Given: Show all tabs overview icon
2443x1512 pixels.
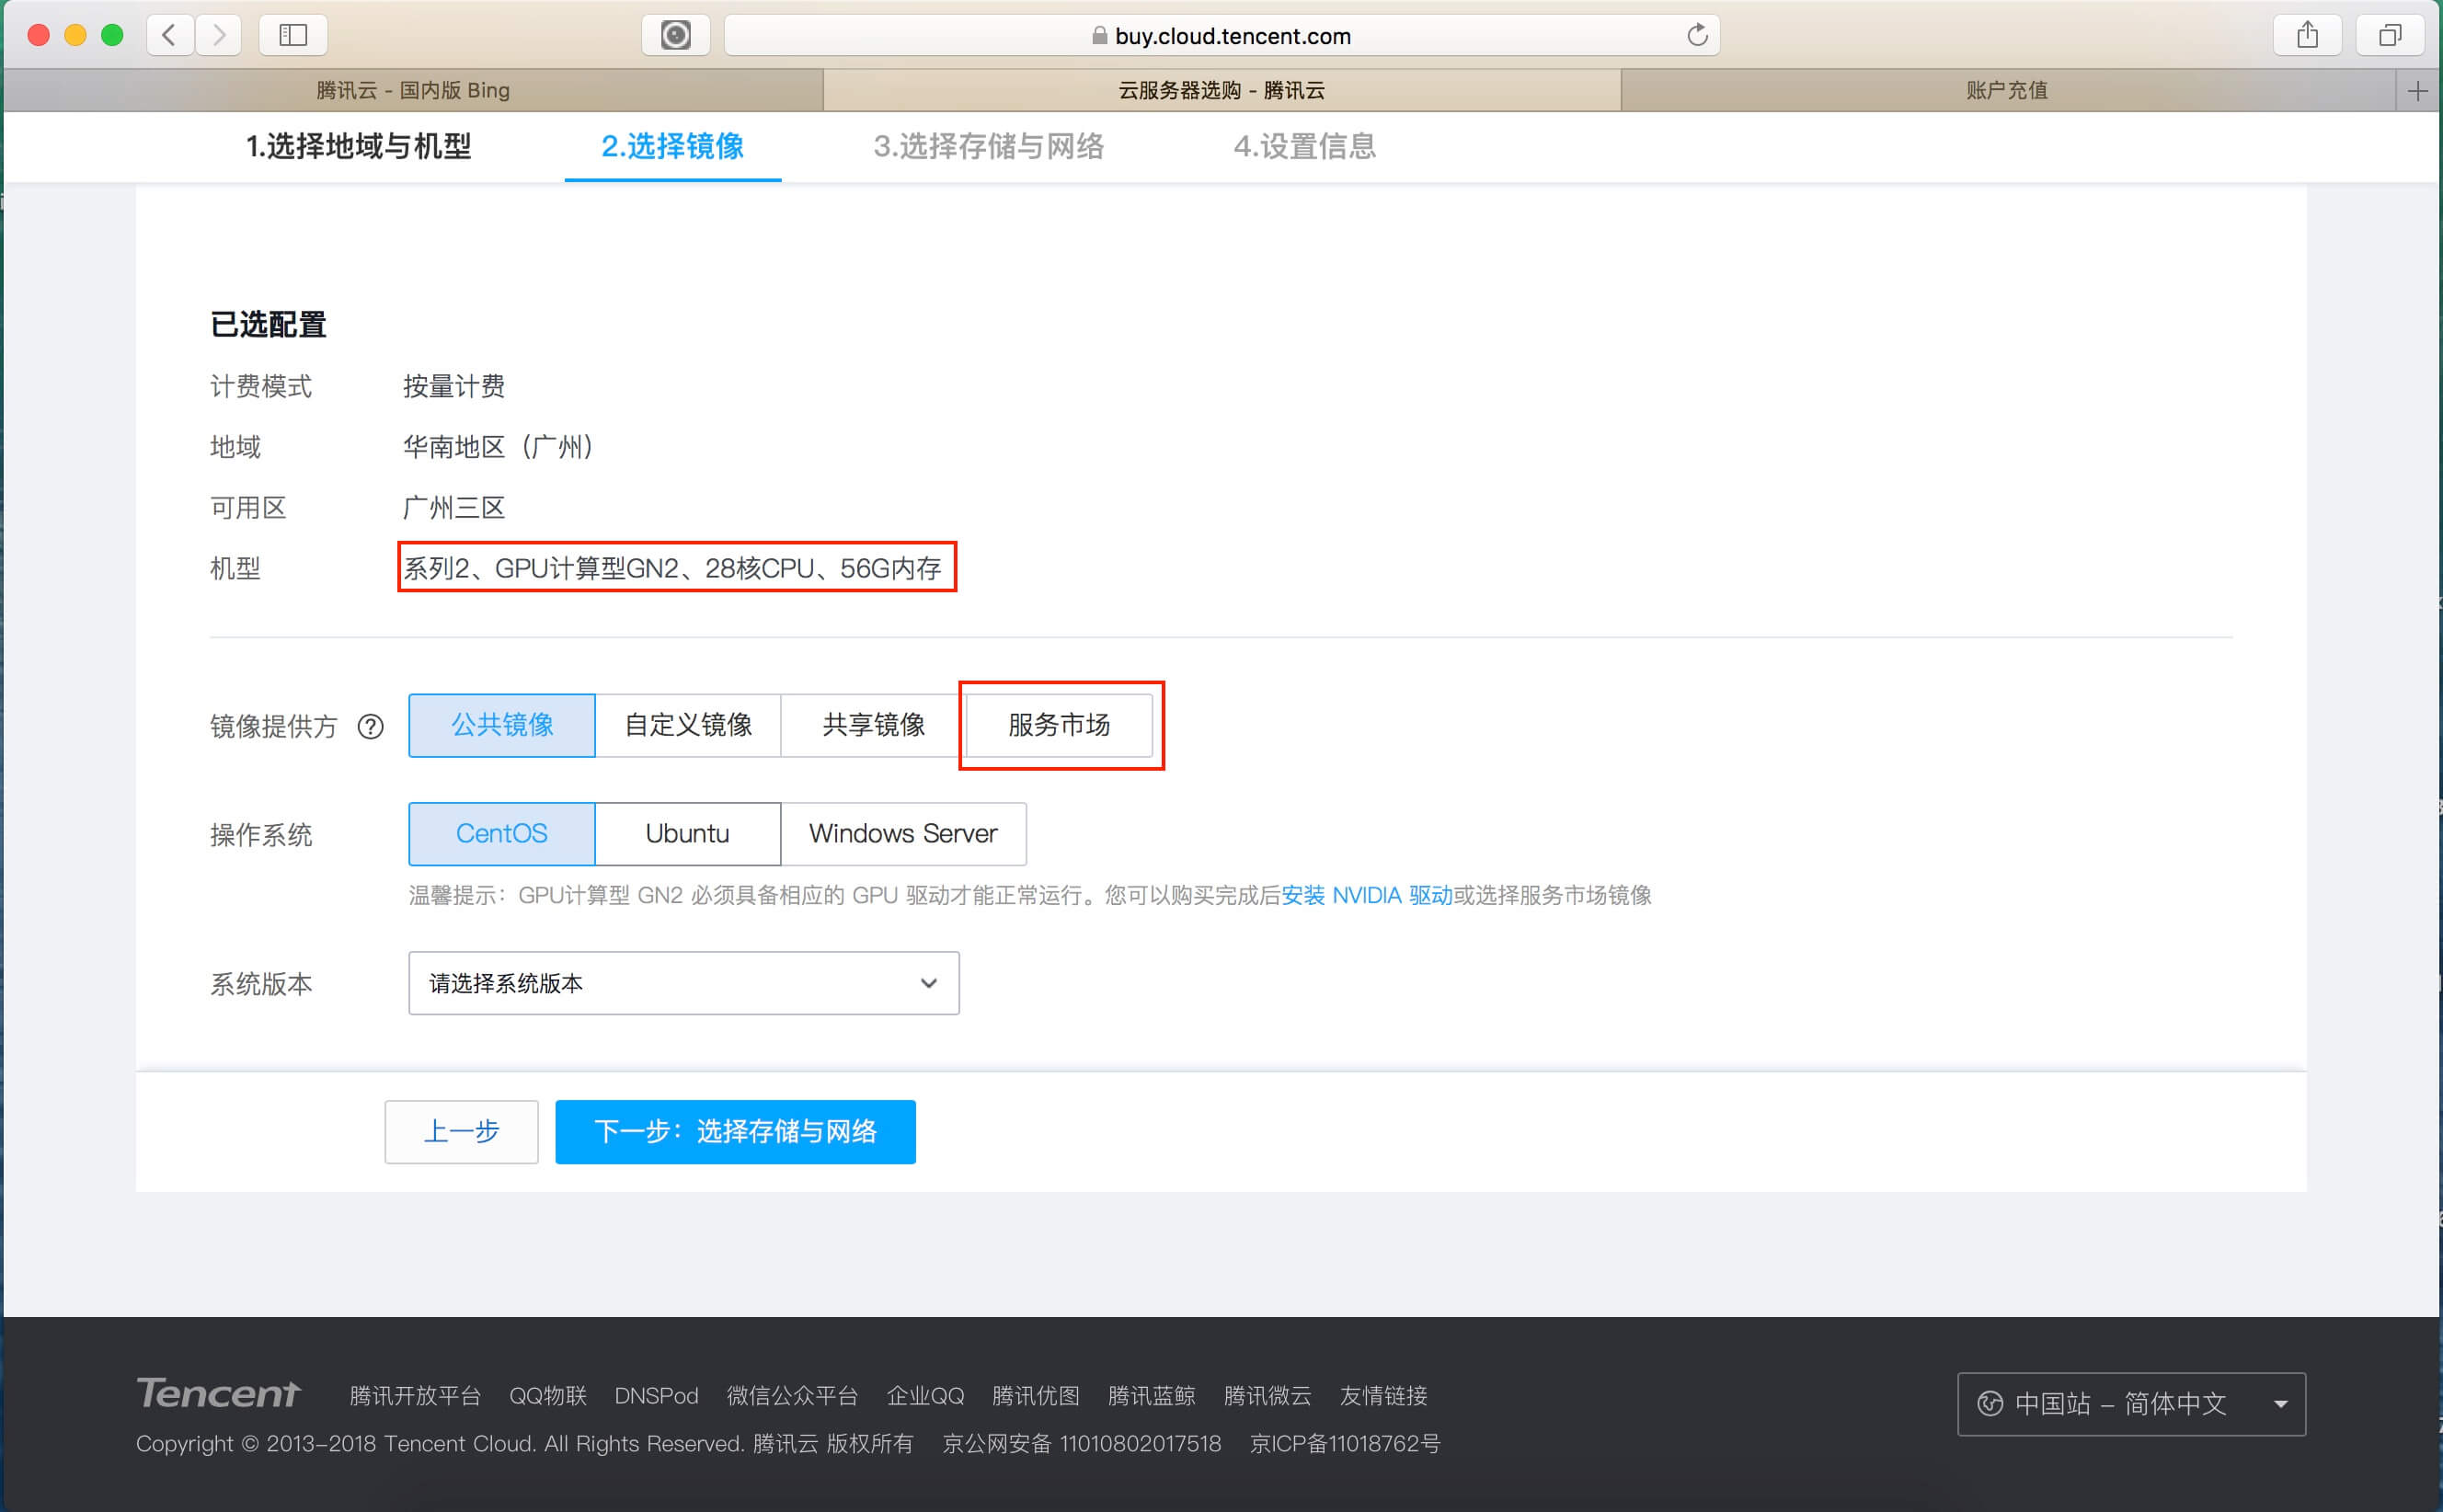Looking at the screenshot, I should [2389, 36].
